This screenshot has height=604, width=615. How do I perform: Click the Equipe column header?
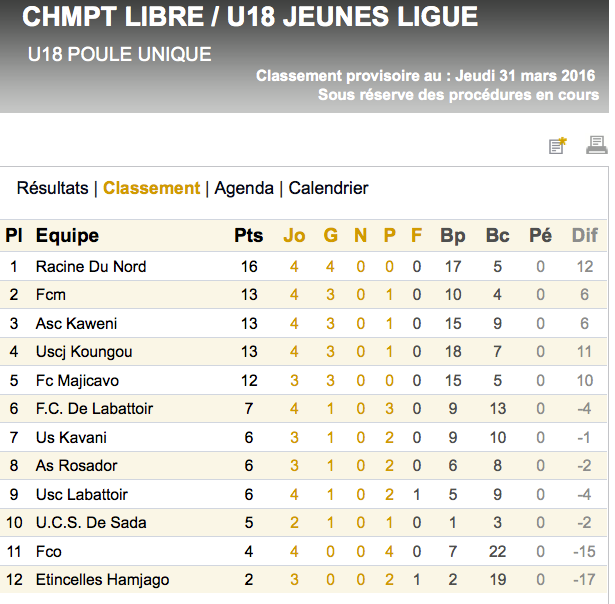[67, 236]
